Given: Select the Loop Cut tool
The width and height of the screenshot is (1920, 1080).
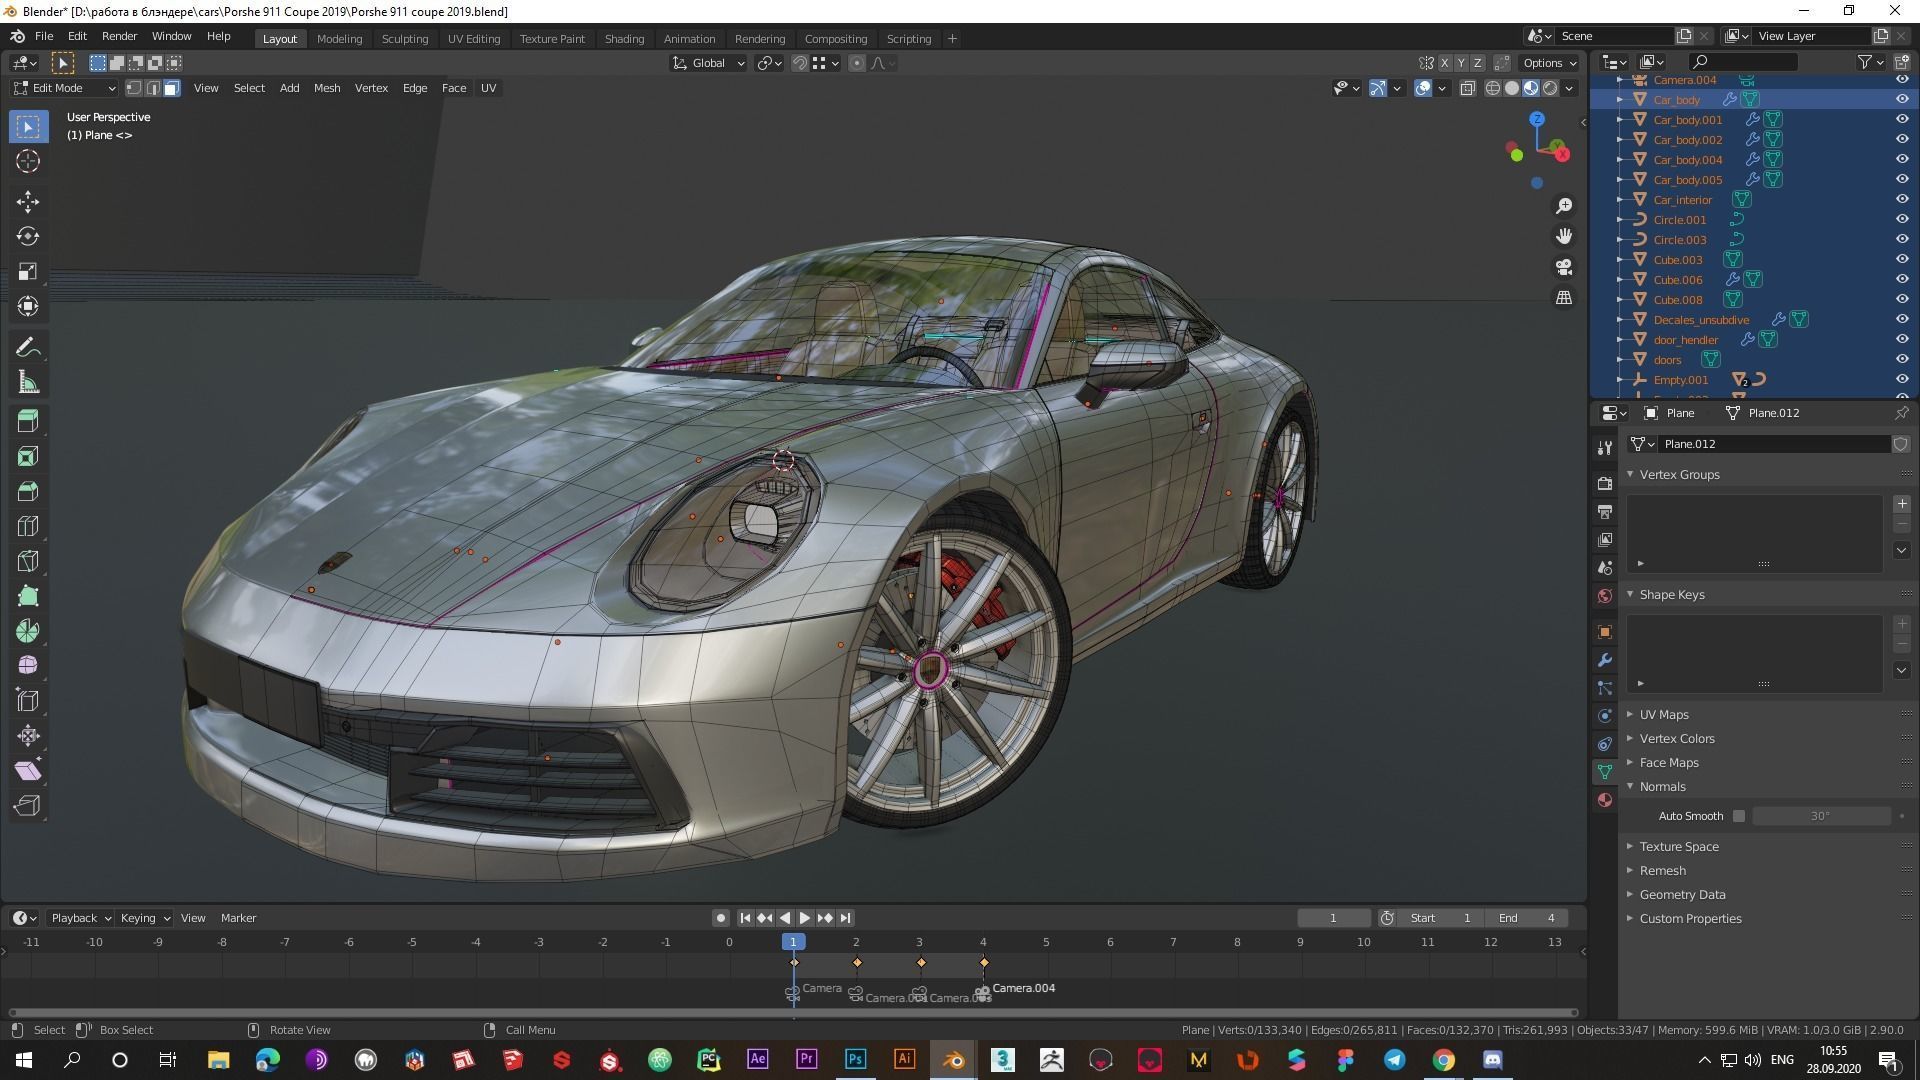Looking at the screenshot, I should 28,526.
